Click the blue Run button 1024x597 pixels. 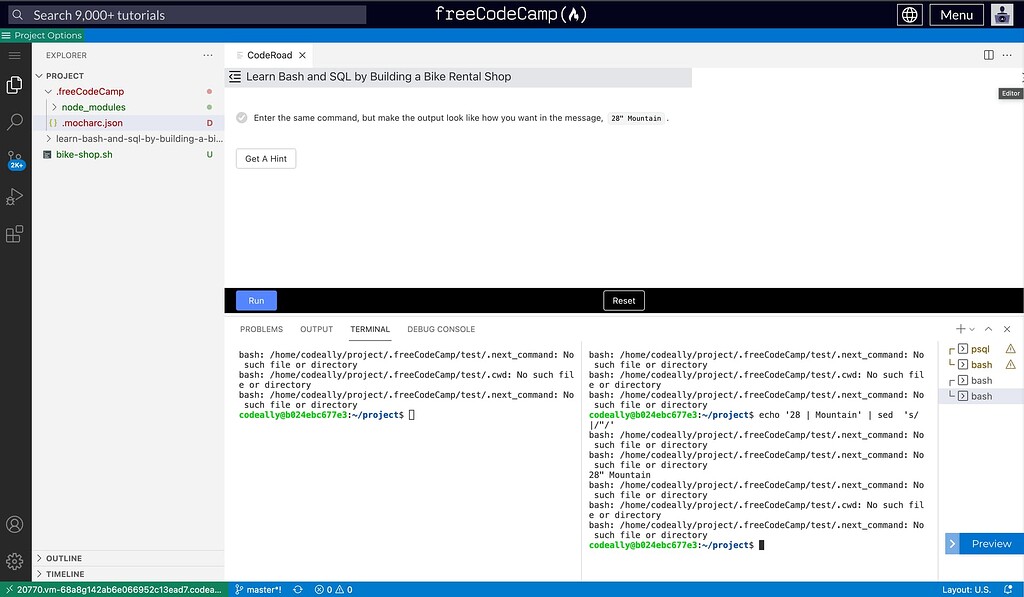(256, 300)
